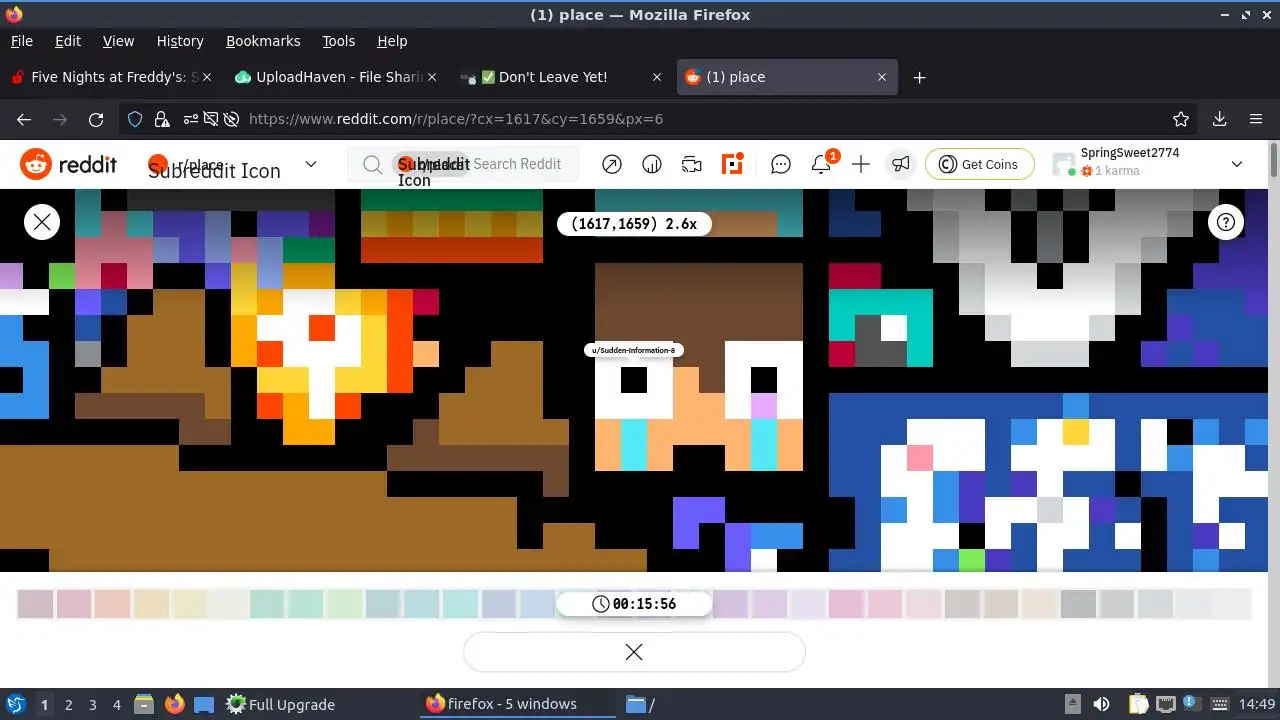Open the Firefox downloads panel
Screen dimensions: 1280x720
click(x=1219, y=119)
